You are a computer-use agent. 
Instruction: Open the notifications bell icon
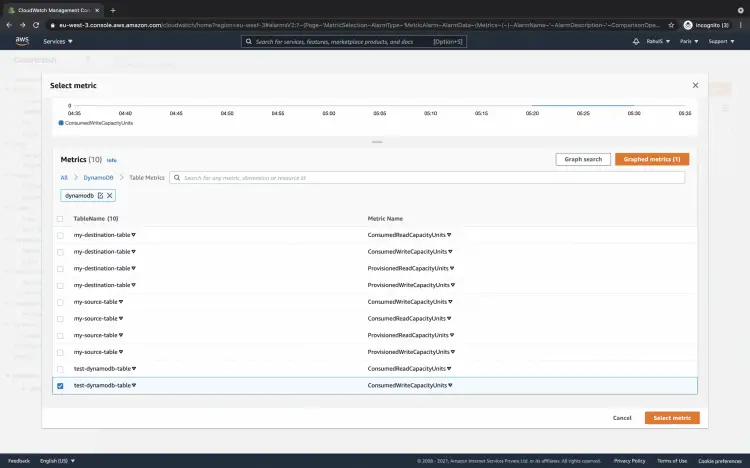(x=636, y=42)
